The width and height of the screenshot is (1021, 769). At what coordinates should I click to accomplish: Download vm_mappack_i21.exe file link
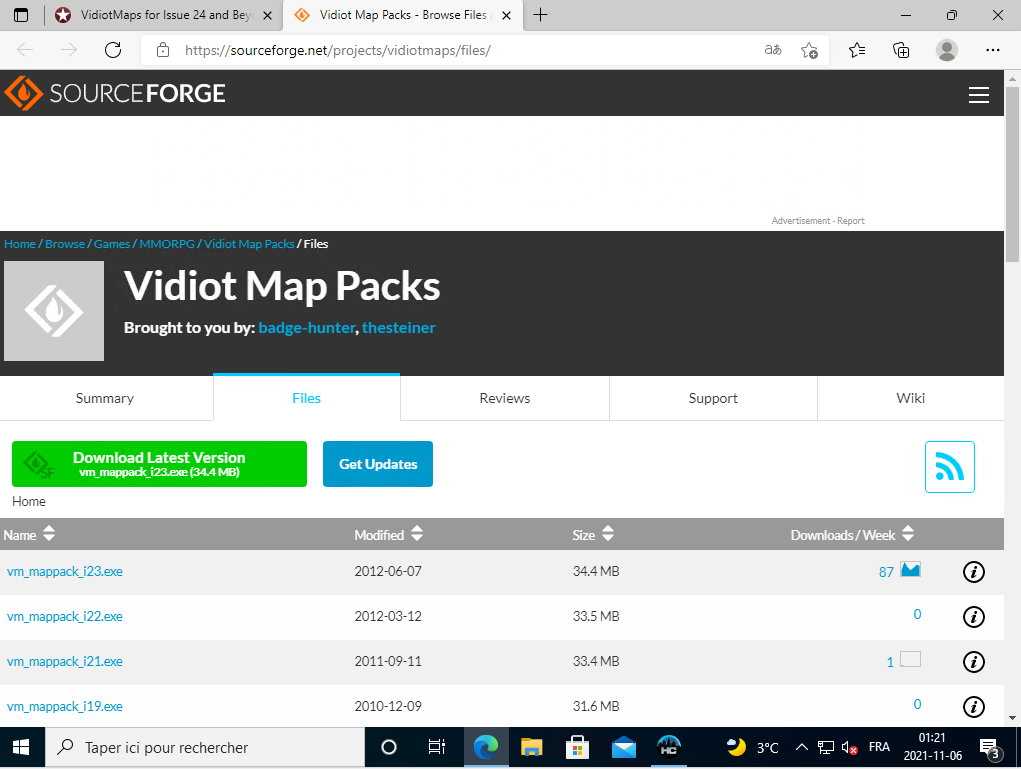point(64,661)
